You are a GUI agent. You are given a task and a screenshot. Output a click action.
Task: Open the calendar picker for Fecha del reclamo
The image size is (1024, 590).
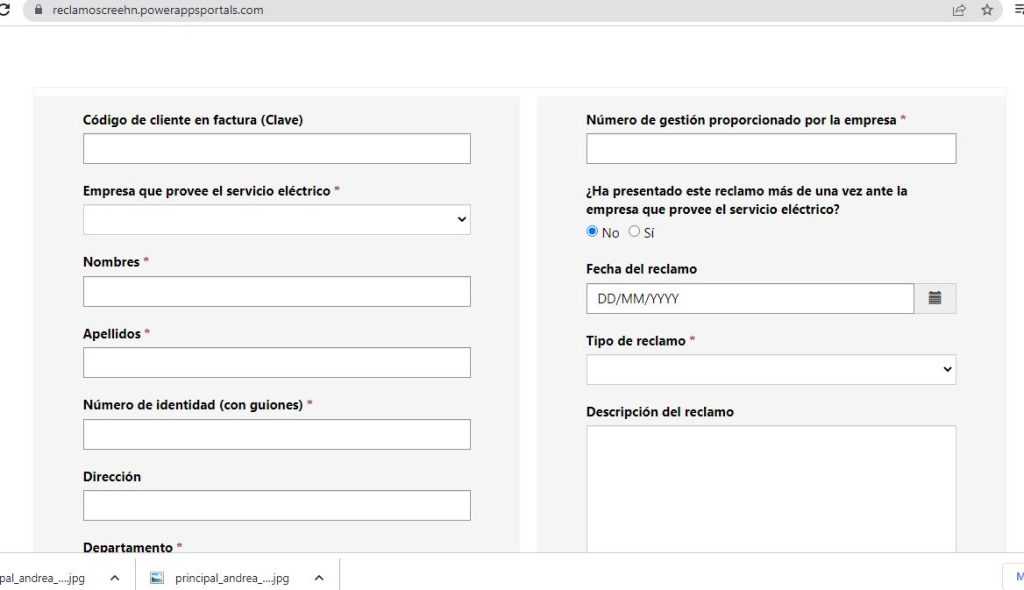click(935, 298)
